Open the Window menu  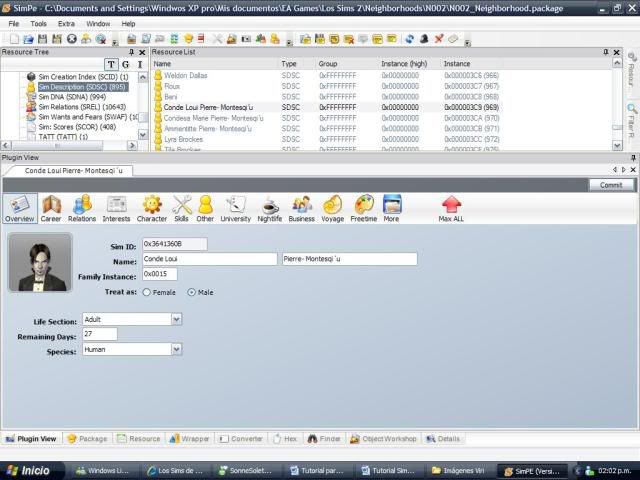click(98, 24)
